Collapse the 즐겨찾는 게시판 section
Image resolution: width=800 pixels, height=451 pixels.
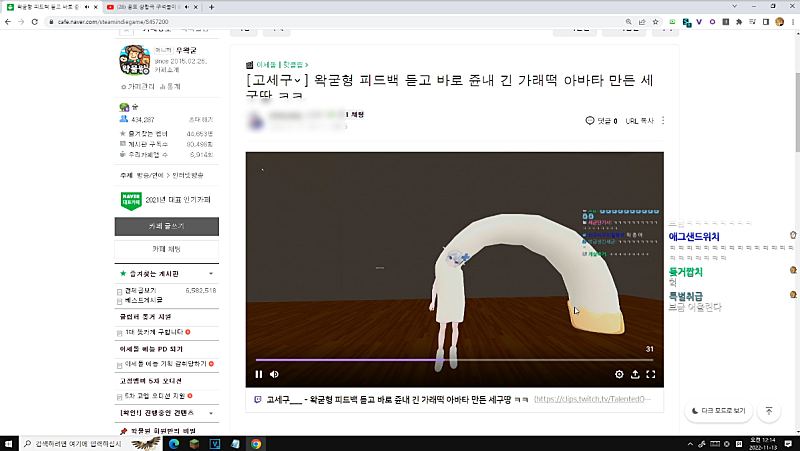210,273
